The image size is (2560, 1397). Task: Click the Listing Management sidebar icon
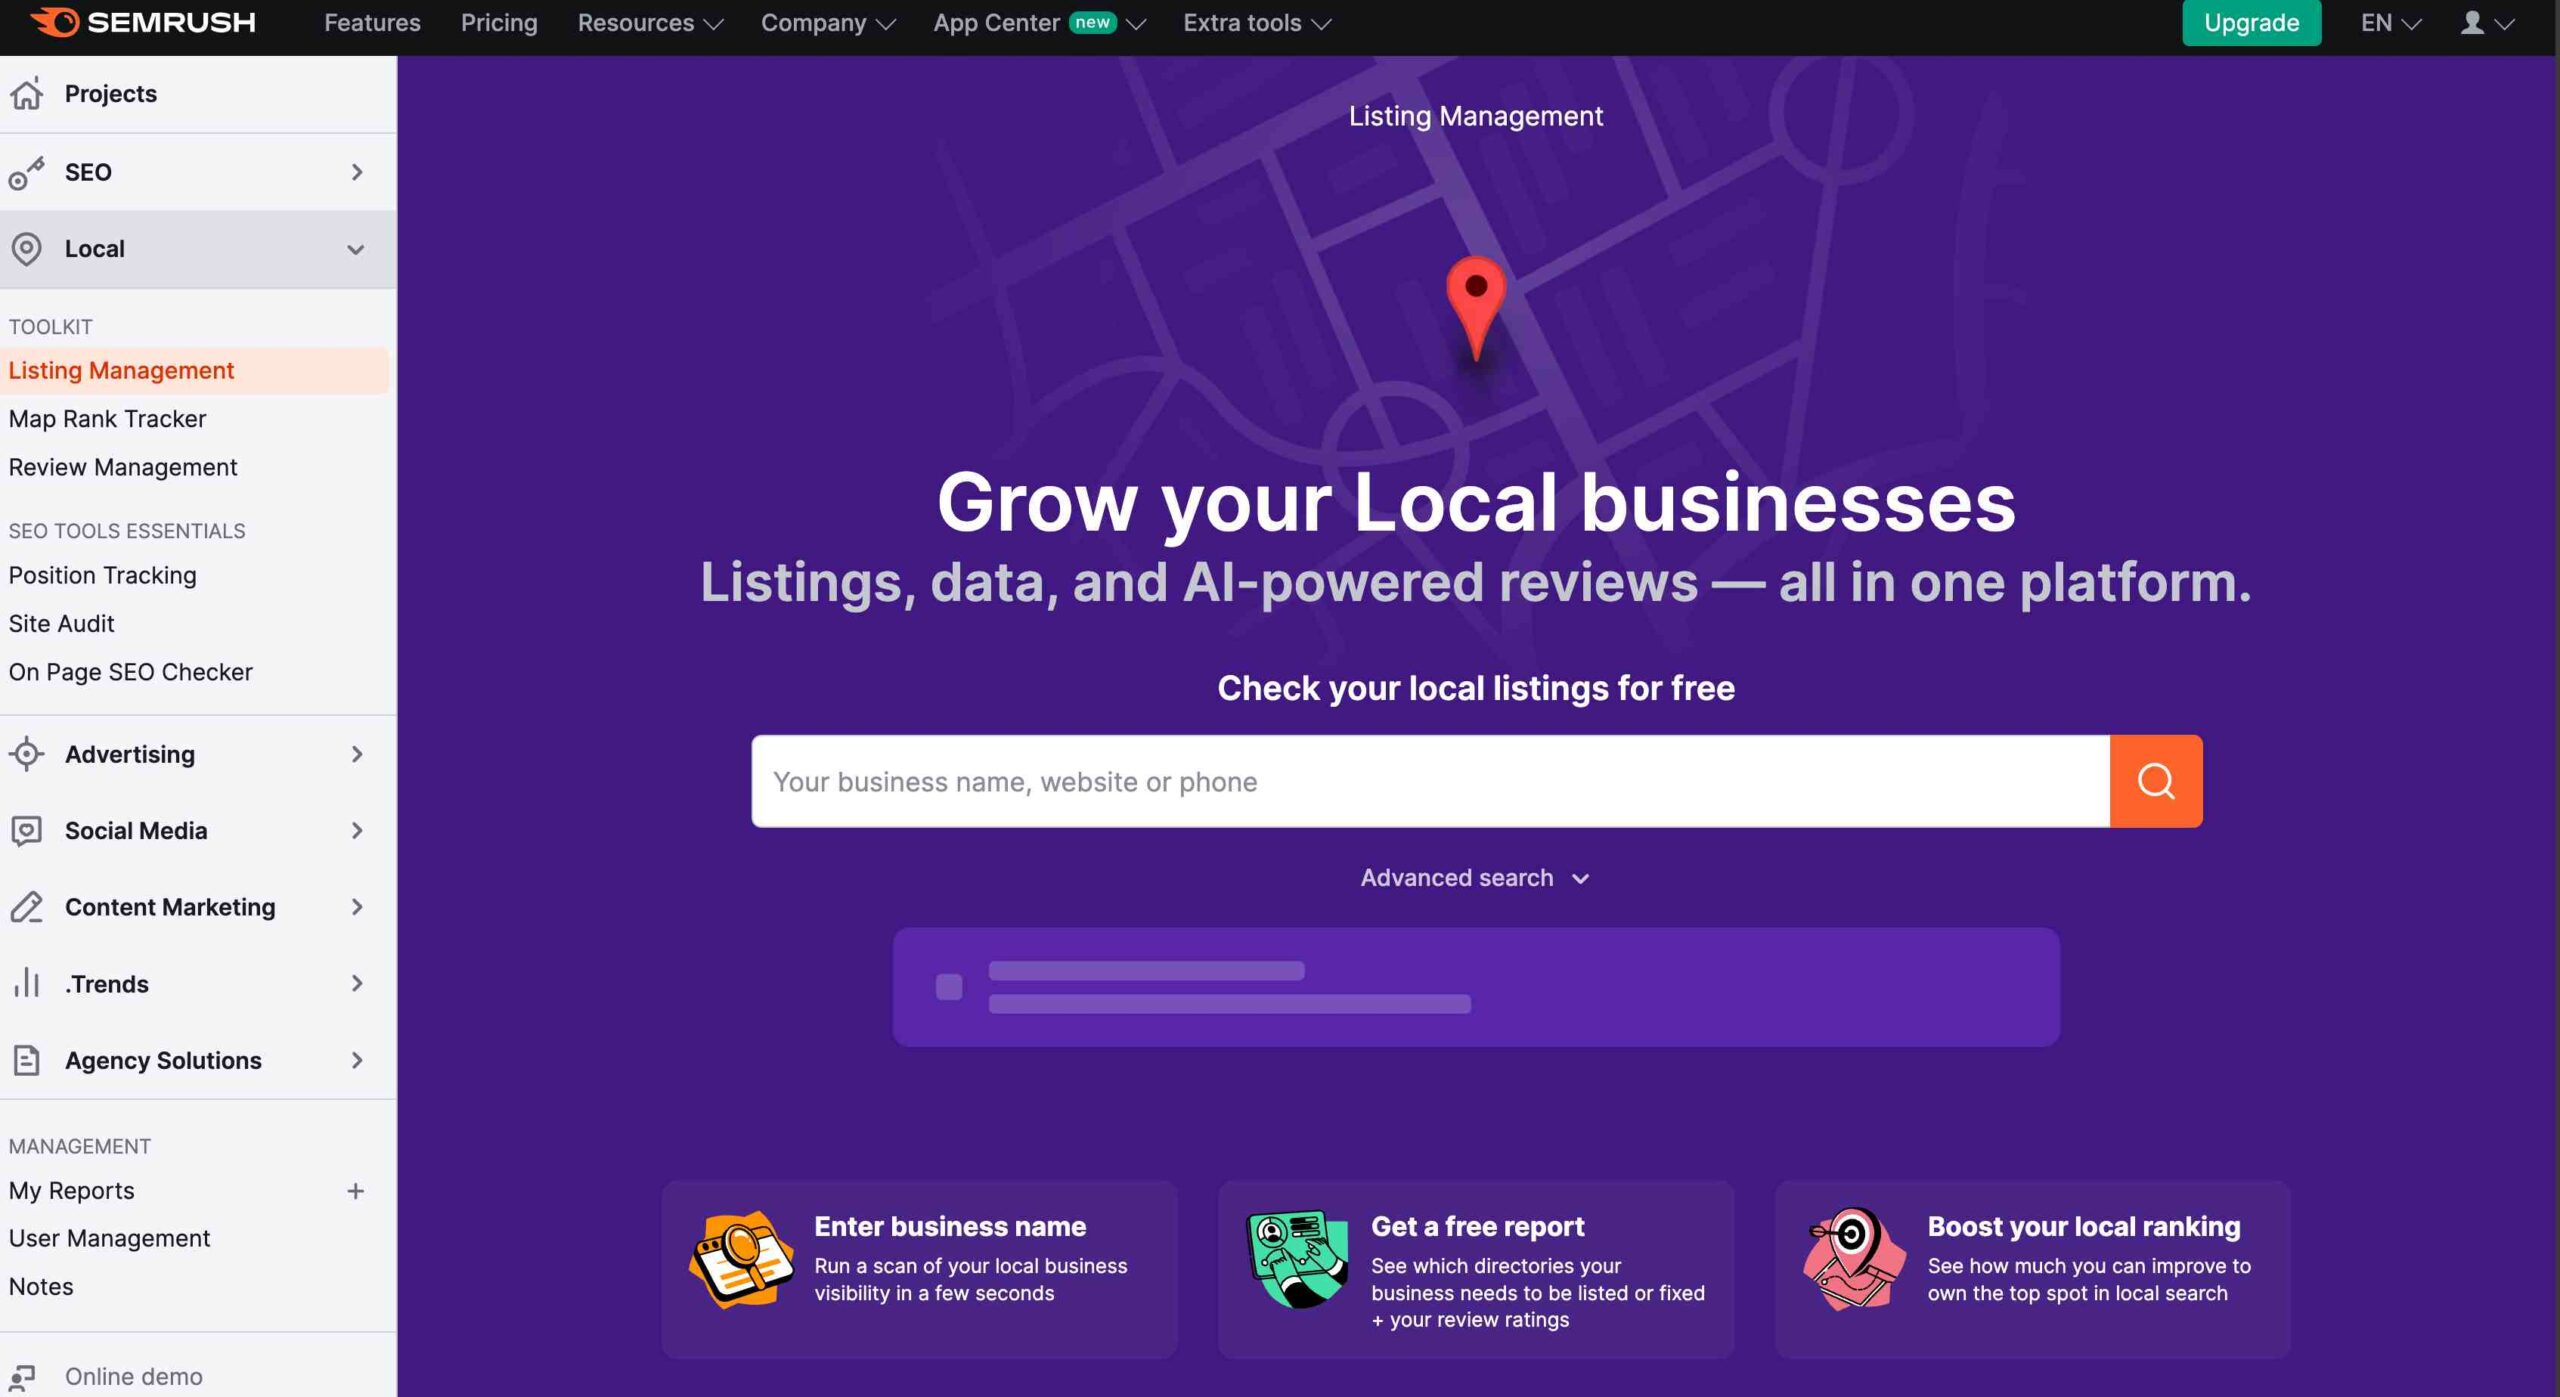point(120,372)
